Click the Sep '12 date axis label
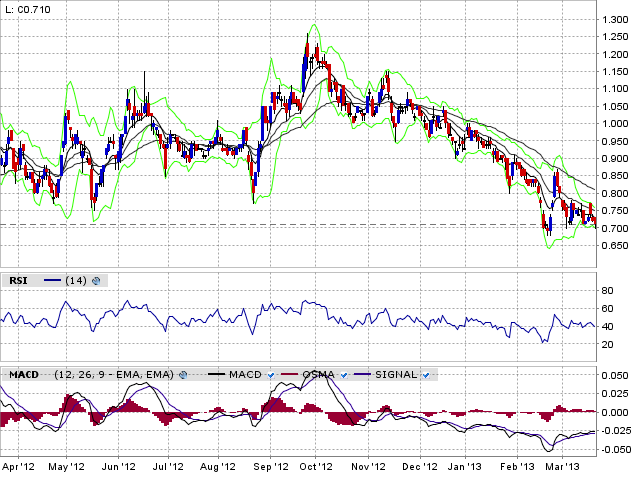The image size is (640, 480). 271,467
